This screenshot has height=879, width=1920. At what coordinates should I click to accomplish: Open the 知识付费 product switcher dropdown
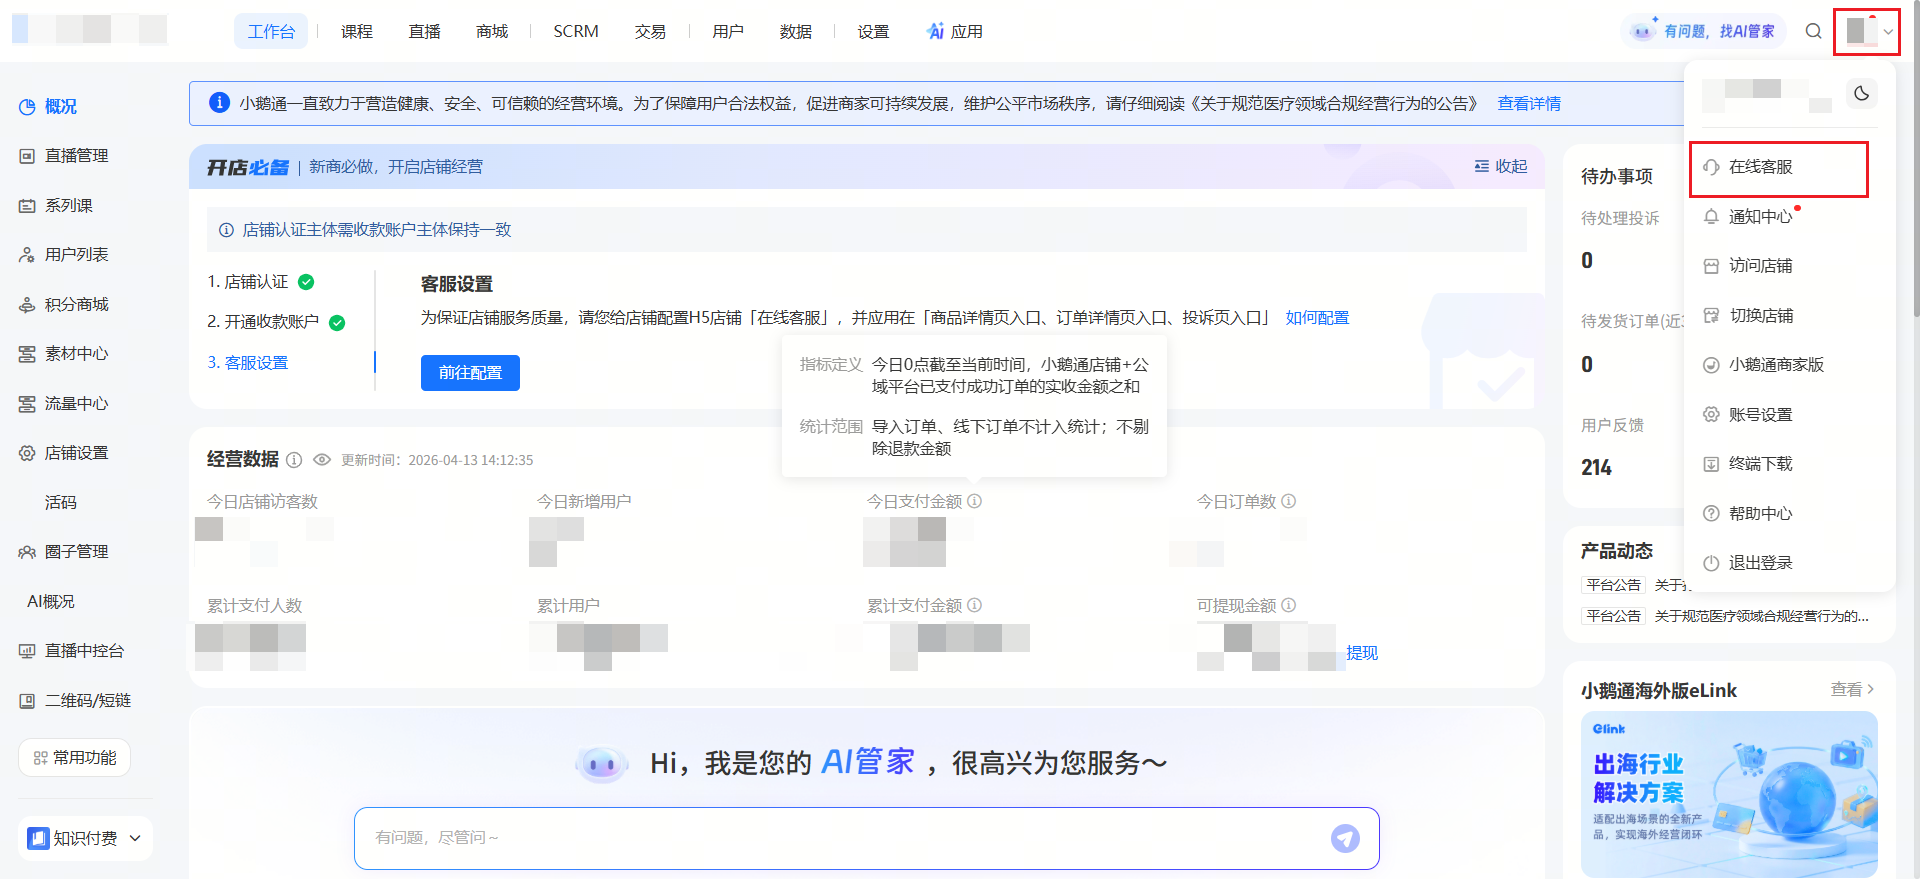pos(85,838)
